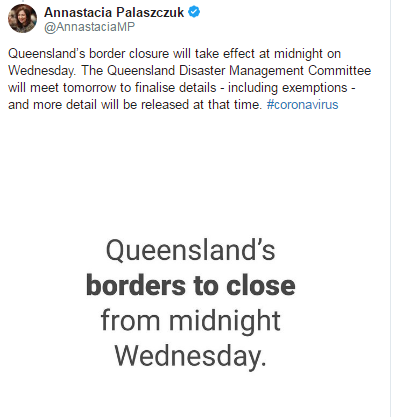
Task: Click 'from midnight' line in the image
Action: click(x=190, y=321)
